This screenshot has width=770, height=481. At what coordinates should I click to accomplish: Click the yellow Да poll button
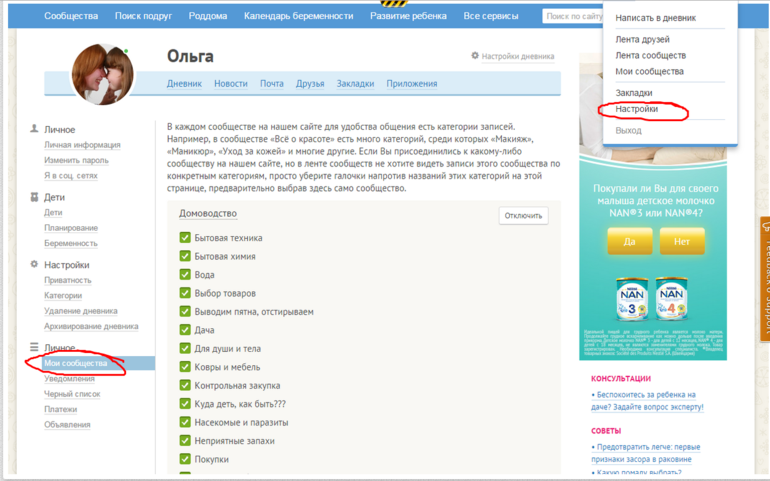[630, 242]
